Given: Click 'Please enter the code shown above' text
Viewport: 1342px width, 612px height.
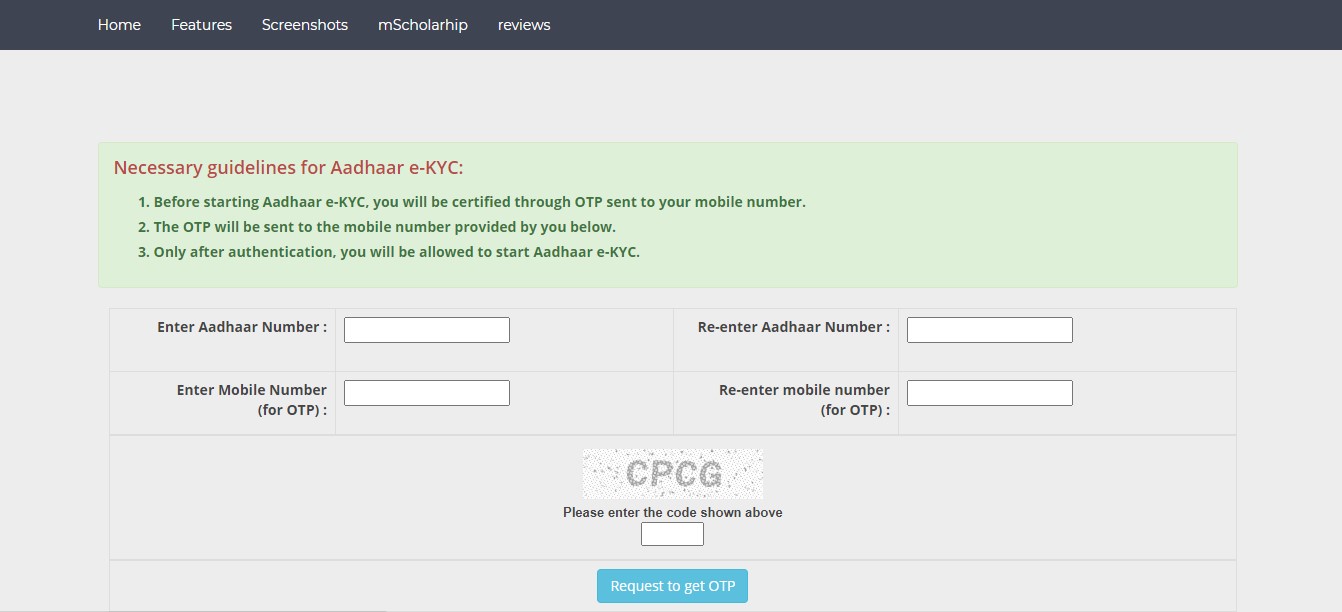Looking at the screenshot, I should pos(673,513).
